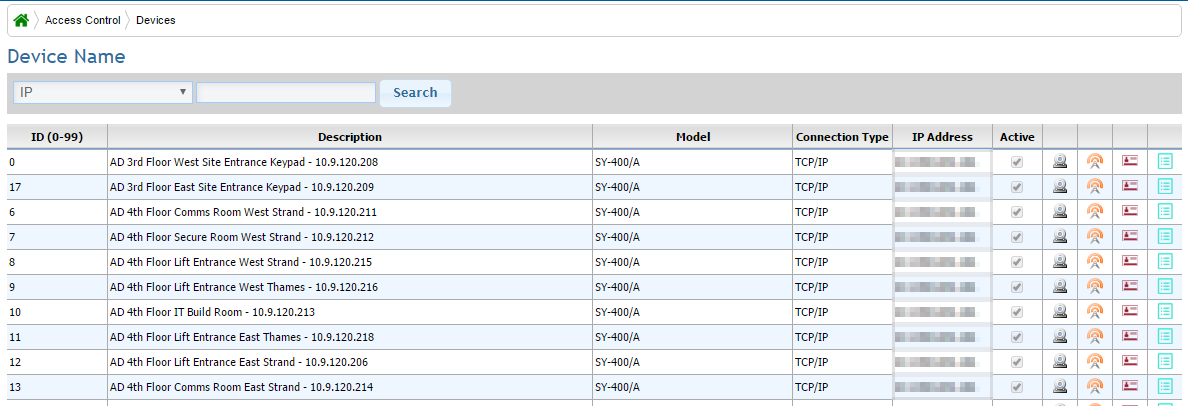Open list icon for Lift Entrance East Thames
Screen dimensions: 1188x406
click(1165, 336)
